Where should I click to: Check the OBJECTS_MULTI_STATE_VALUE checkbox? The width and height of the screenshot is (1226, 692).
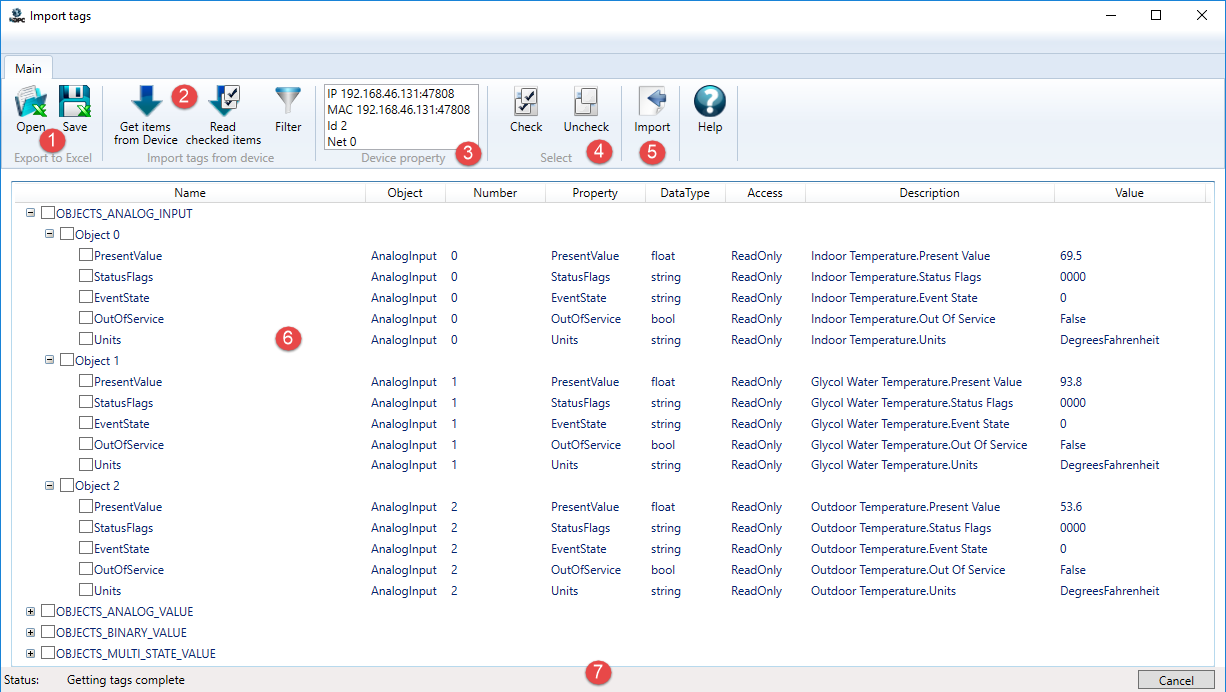click(x=48, y=653)
